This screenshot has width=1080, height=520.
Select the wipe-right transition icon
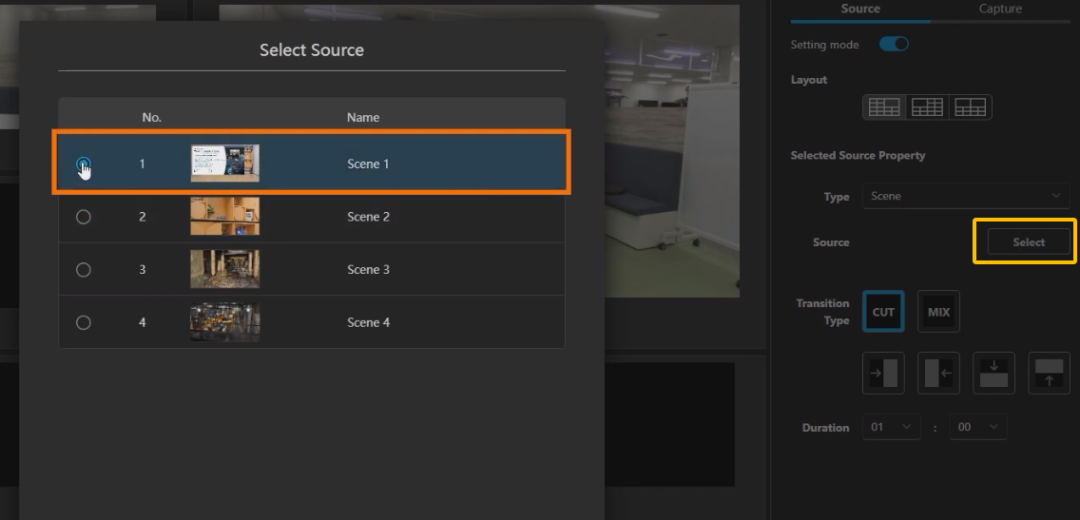883,373
